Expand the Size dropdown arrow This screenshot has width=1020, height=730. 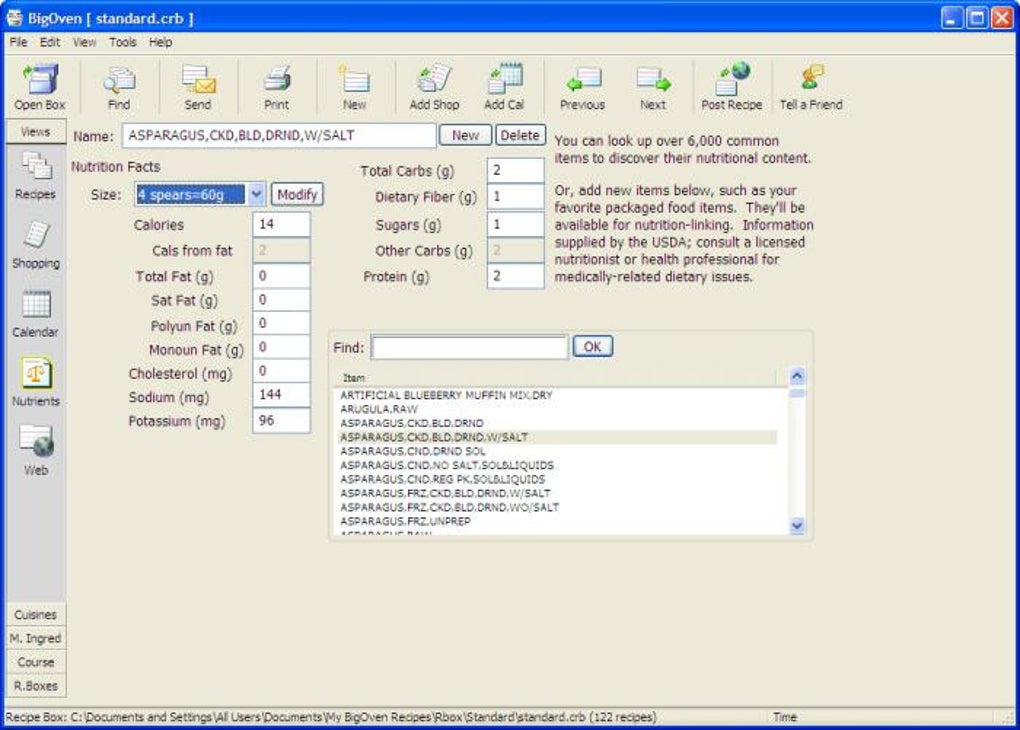256,194
